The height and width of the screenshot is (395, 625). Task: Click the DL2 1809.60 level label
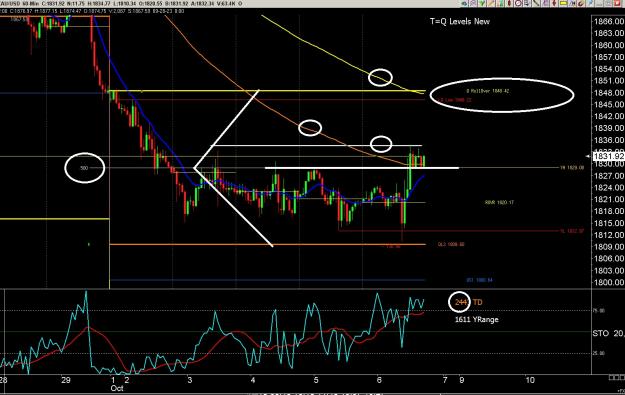click(451, 244)
